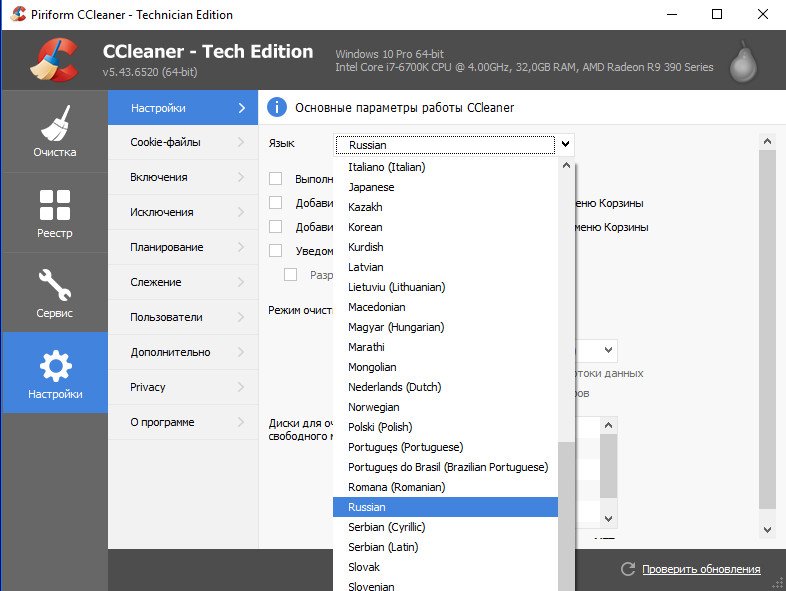Image resolution: width=786 pixels, height=591 pixels.
Task: Select Lietuviu (Lithuanian) from the list
Action: point(445,287)
